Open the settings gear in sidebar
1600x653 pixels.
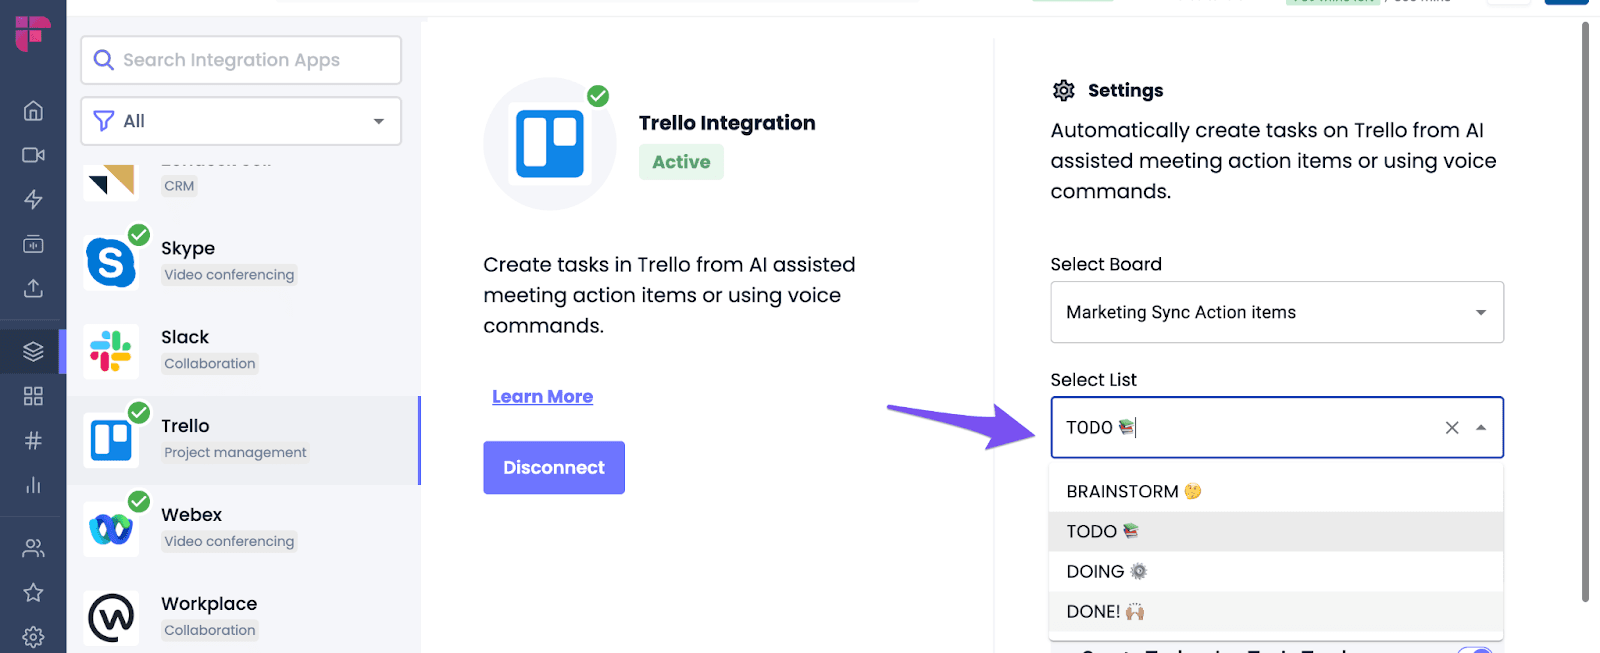click(x=33, y=637)
